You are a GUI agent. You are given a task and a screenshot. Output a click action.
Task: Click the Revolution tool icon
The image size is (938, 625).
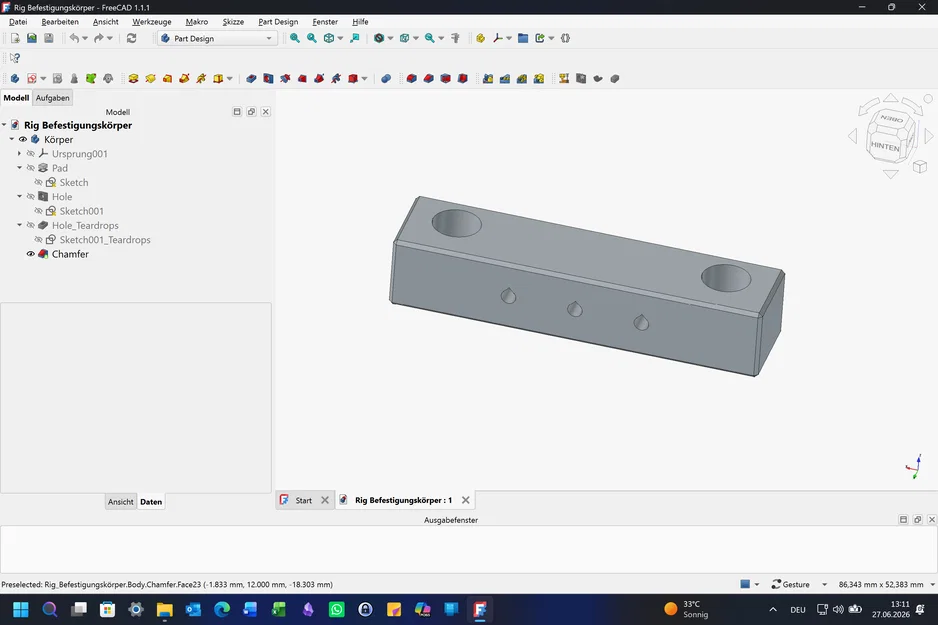150,78
